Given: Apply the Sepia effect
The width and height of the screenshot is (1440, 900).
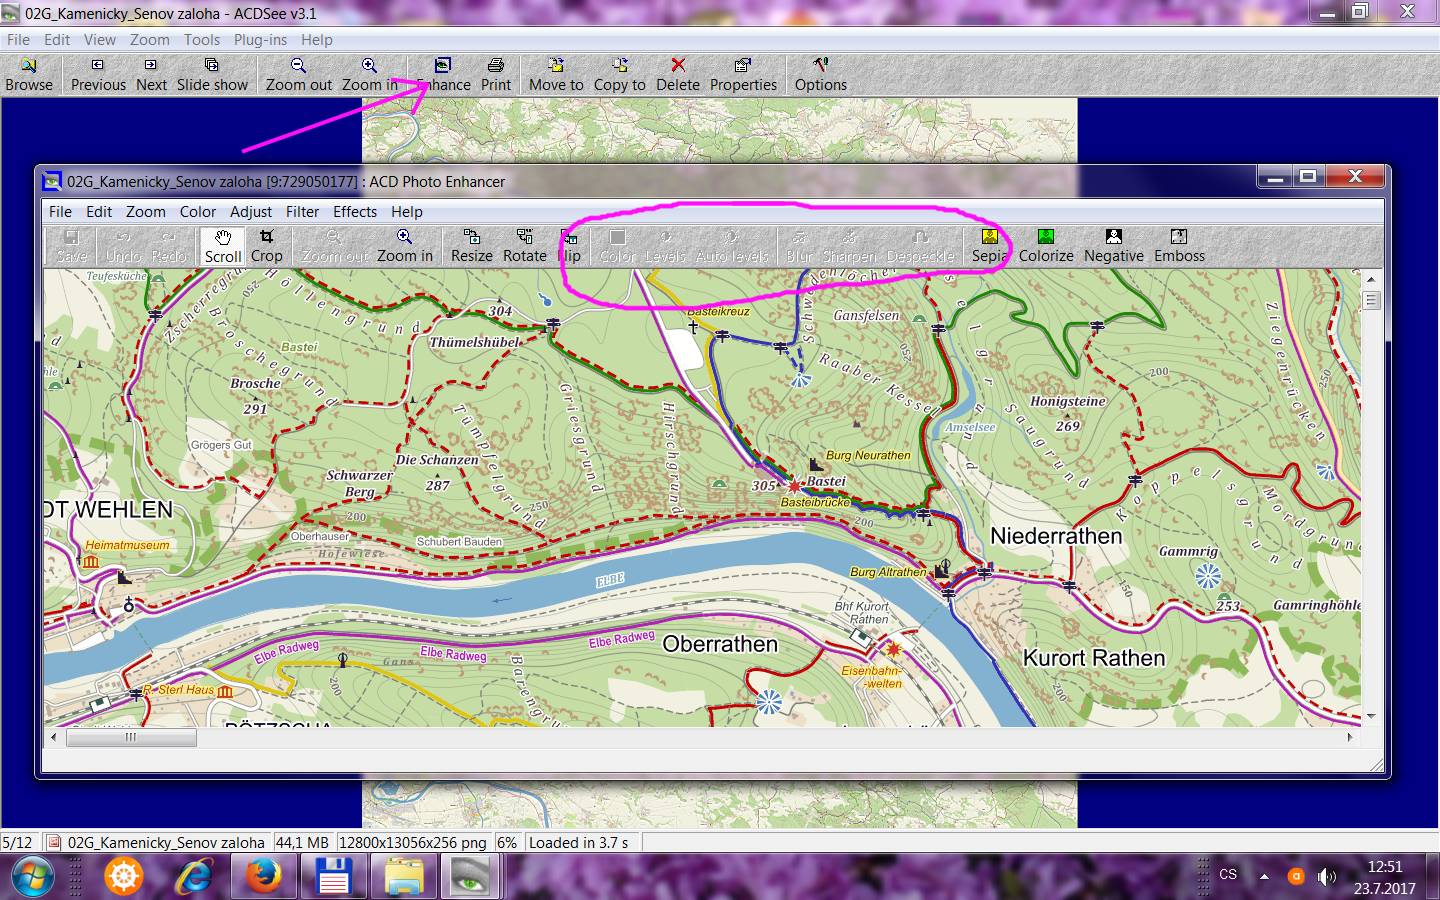Looking at the screenshot, I should pyautogui.click(x=989, y=246).
